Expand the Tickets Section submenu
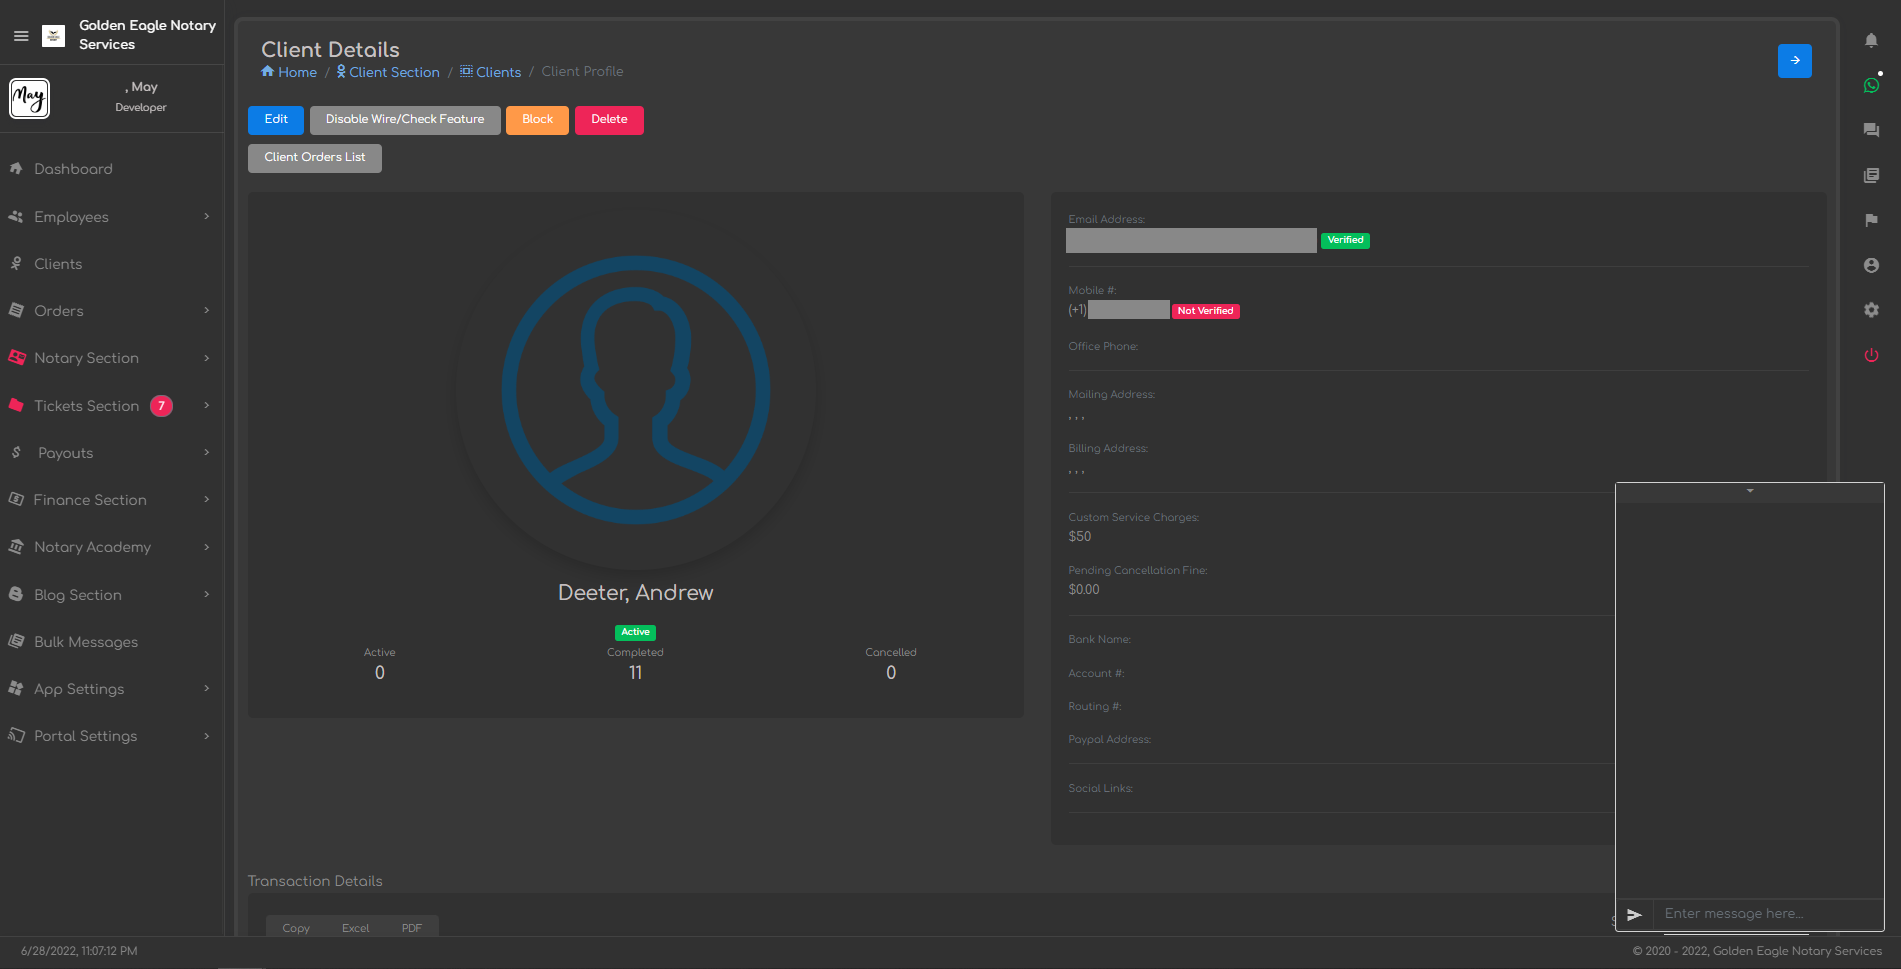This screenshot has height=969, width=1901. (x=110, y=406)
